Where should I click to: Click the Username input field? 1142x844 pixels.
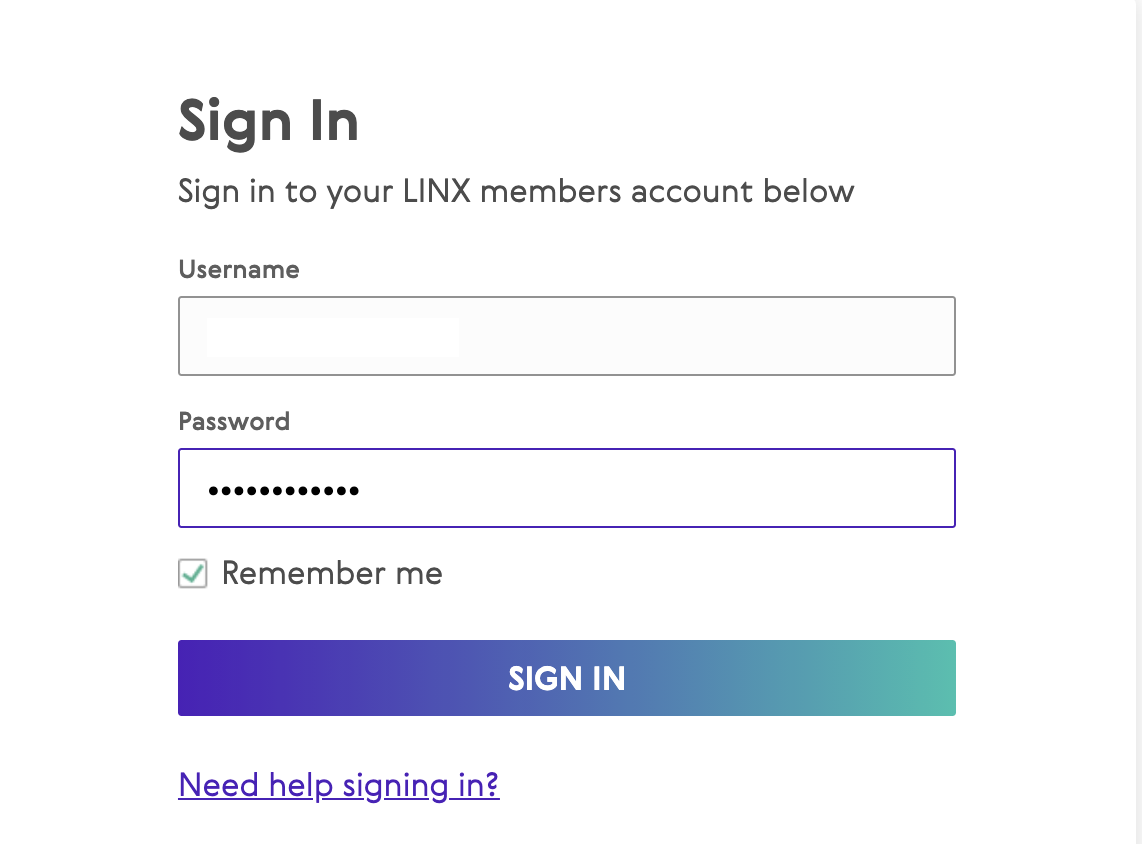tap(566, 336)
